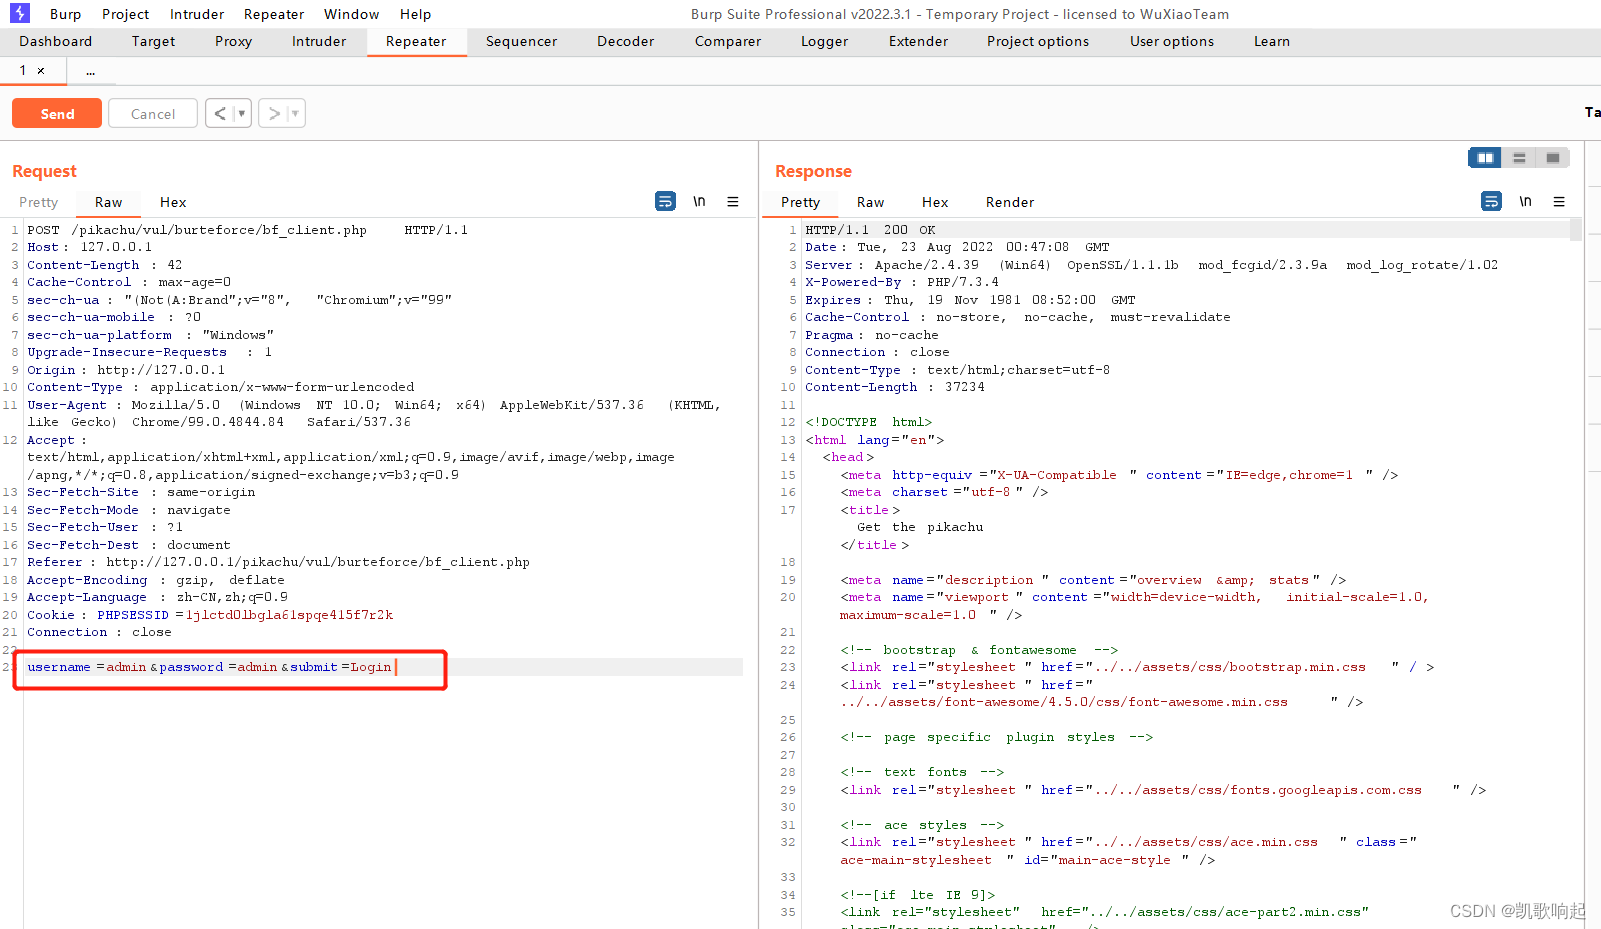This screenshot has width=1601, height=929.
Task: Select top-bottom split layout icon
Action: (1519, 158)
